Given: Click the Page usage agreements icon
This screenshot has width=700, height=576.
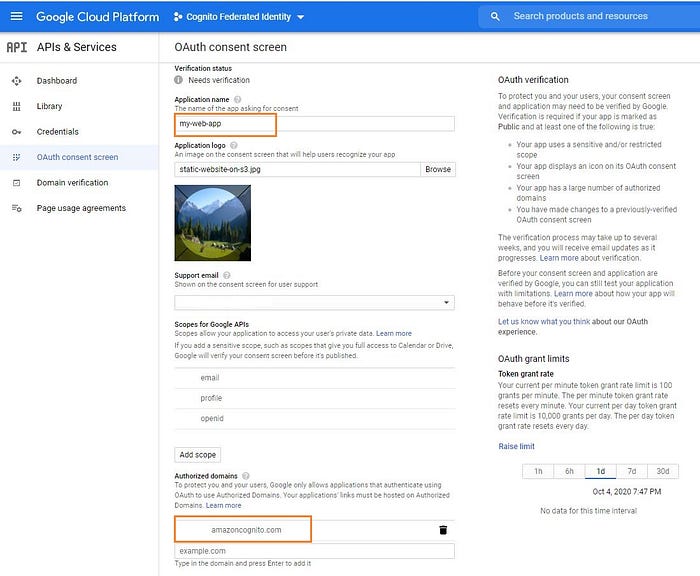Looking at the screenshot, I should point(17,208).
